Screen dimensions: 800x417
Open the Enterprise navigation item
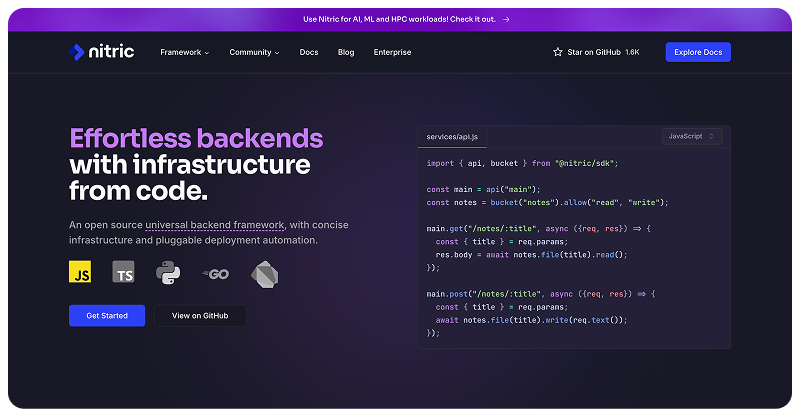click(x=392, y=52)
